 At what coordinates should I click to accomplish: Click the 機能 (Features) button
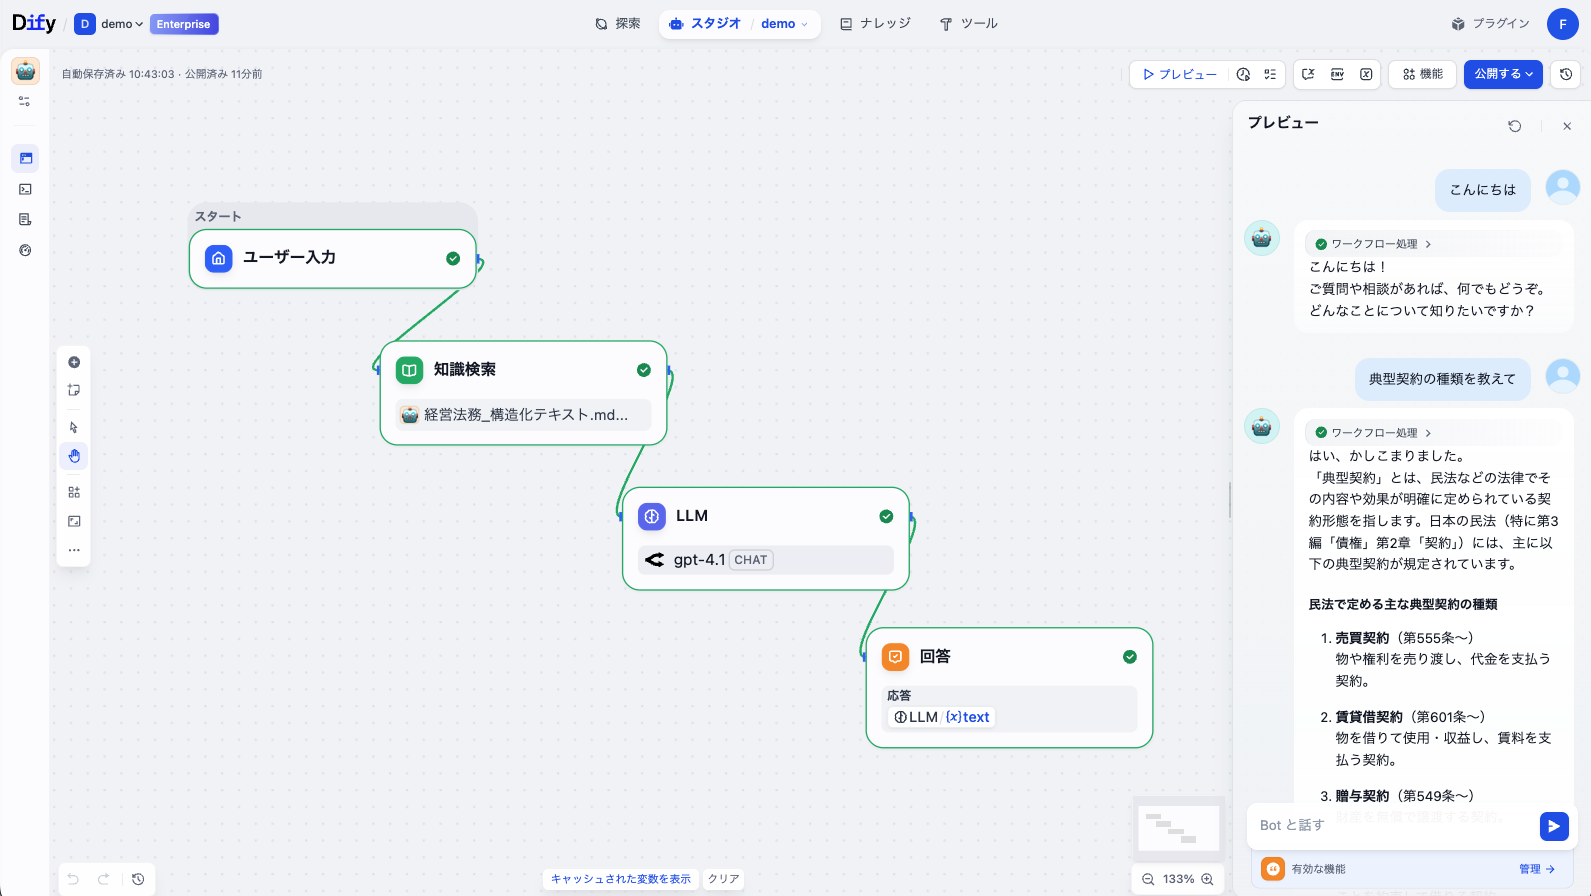point(1422,74)
